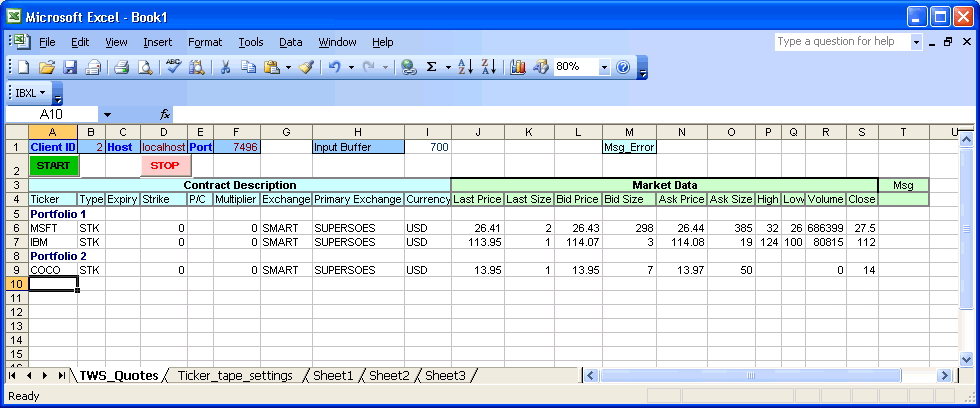Open the 80% zoom dropdown

point(604,67)
